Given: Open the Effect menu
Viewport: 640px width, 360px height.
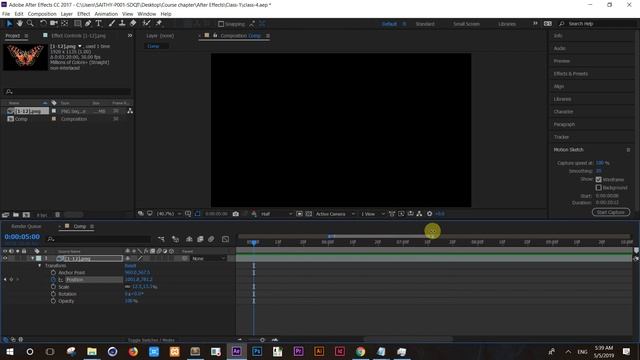Looking at the screenshot, I should coord(84,14).
